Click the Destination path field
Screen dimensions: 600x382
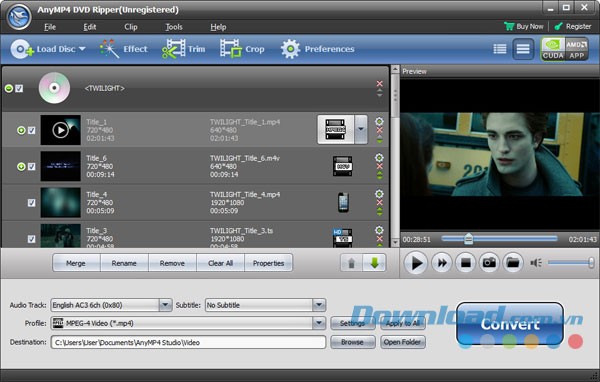[188, 342]
